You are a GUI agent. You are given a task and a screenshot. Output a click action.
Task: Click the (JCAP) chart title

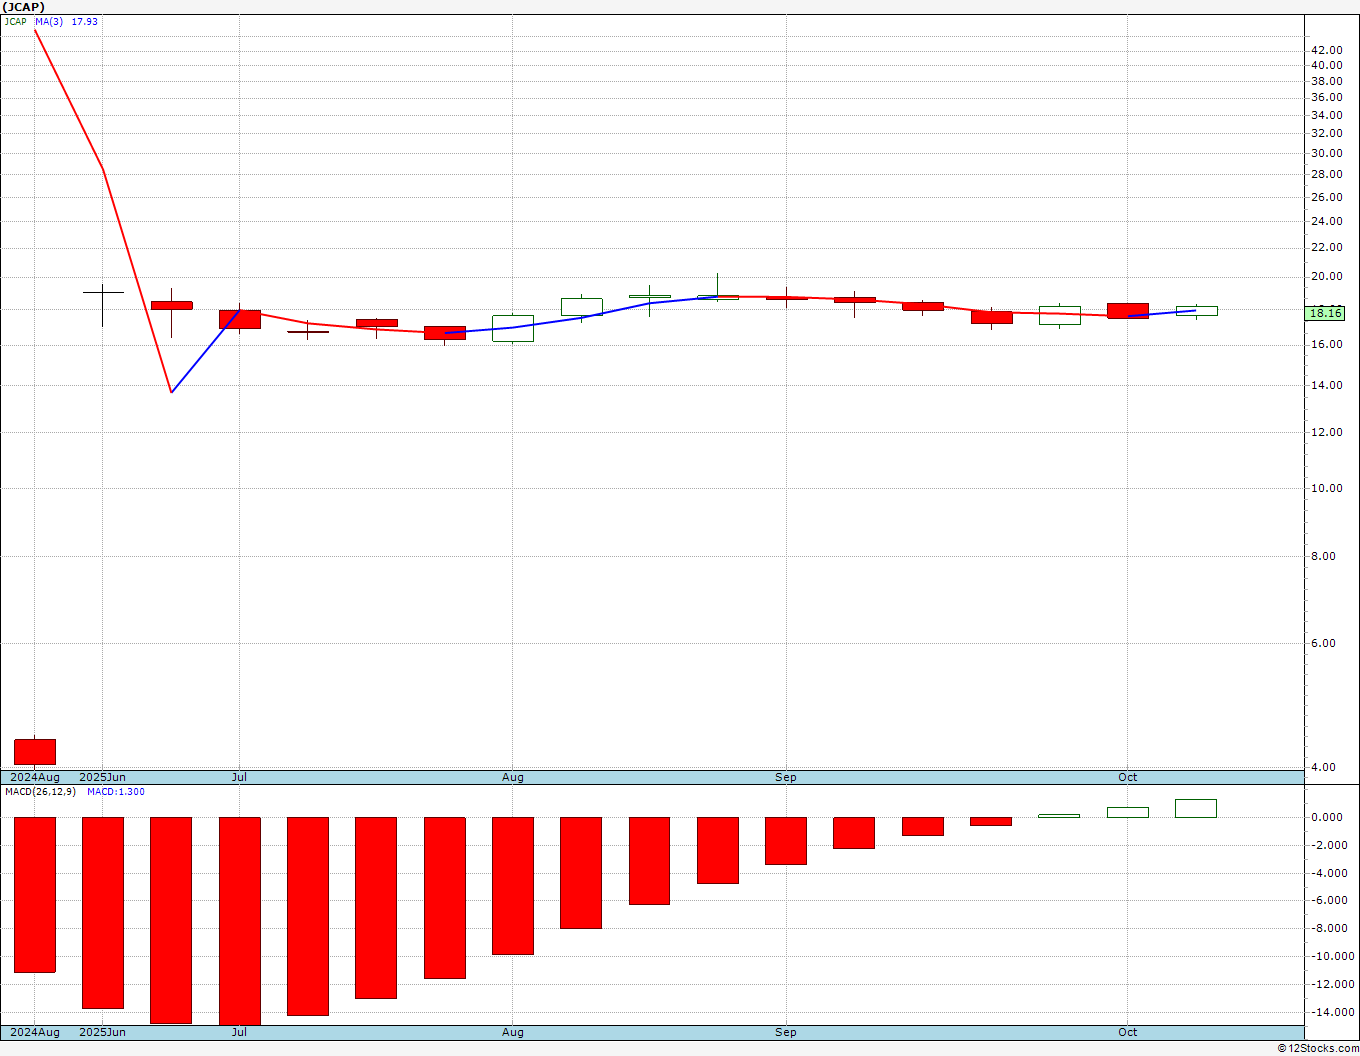pos(24,6)
